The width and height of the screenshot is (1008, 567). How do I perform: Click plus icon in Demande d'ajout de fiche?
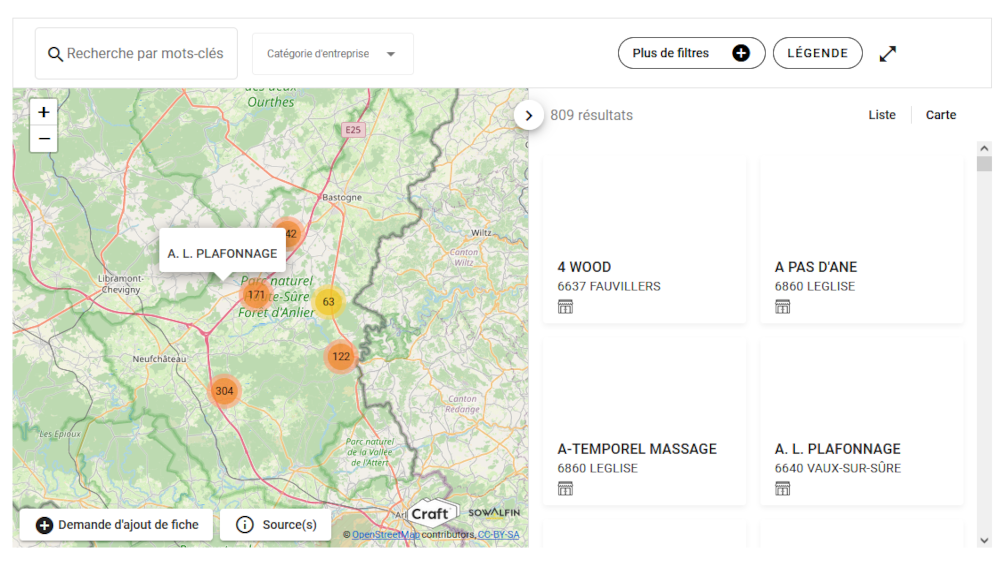pyautogui.click(x=44, y=525)
